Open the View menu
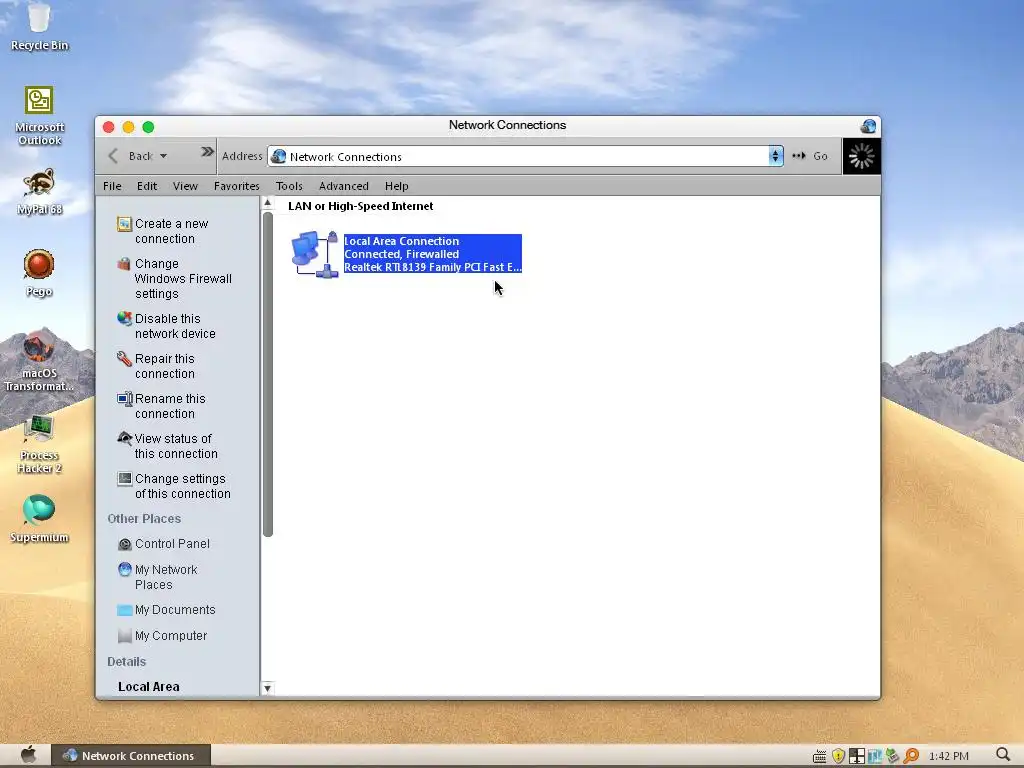The width and height of the screenshot is (1024, 768). 185,186
